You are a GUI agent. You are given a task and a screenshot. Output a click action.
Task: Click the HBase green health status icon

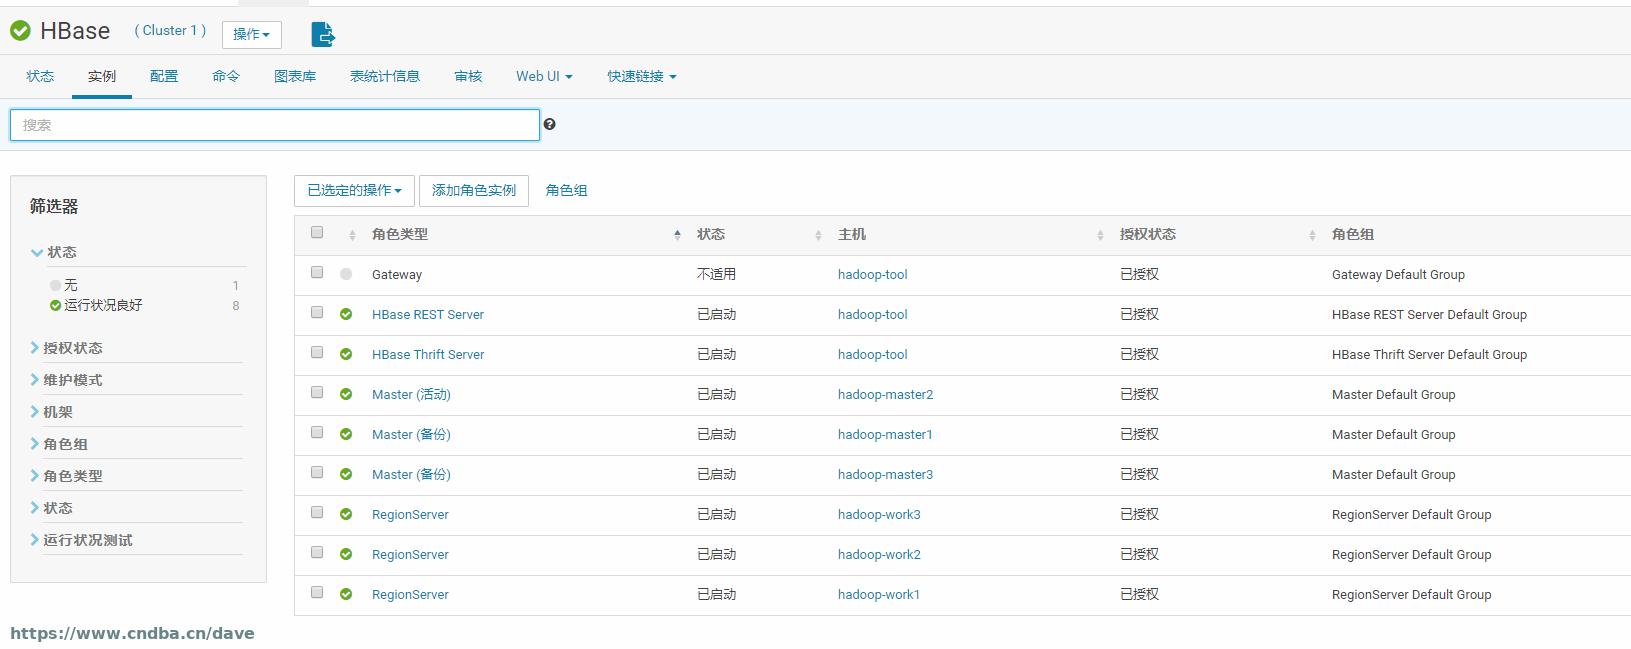(x=20, y=31)
